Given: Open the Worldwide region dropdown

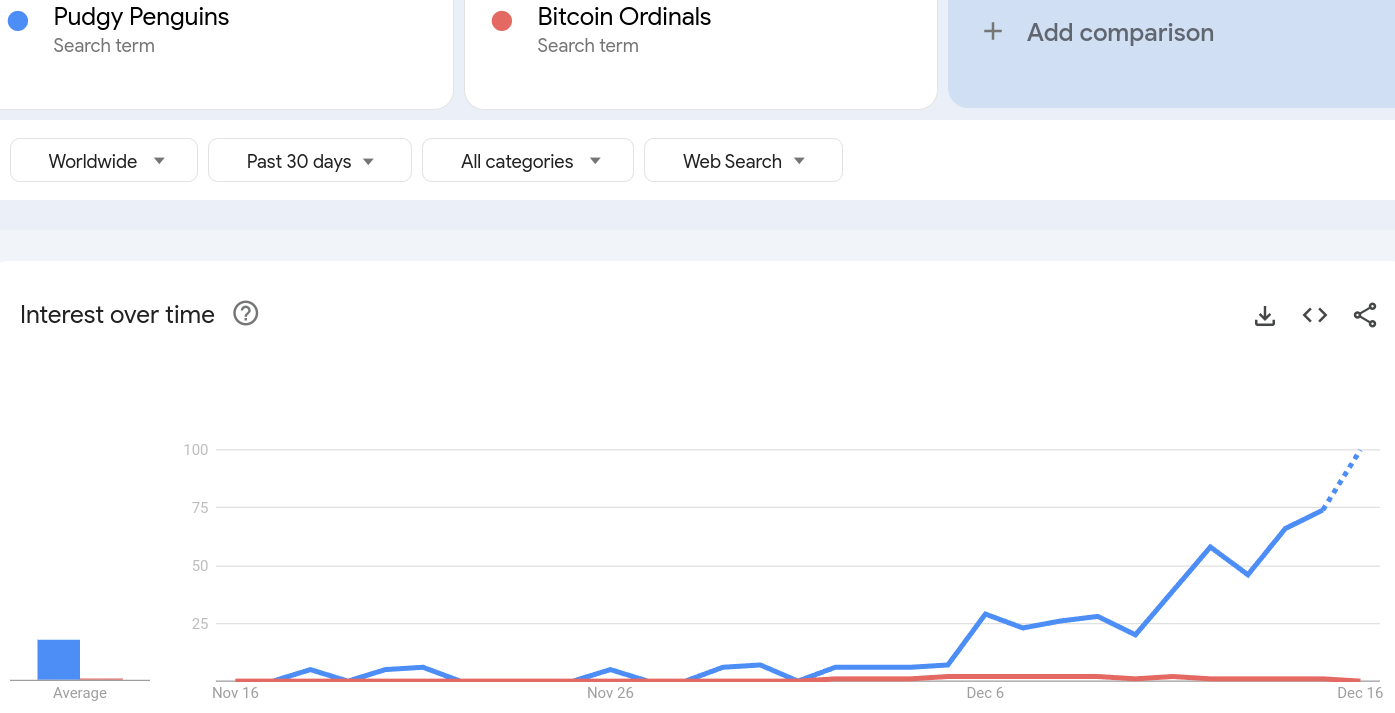Looking at the screenshot, I should click(104, 161).
